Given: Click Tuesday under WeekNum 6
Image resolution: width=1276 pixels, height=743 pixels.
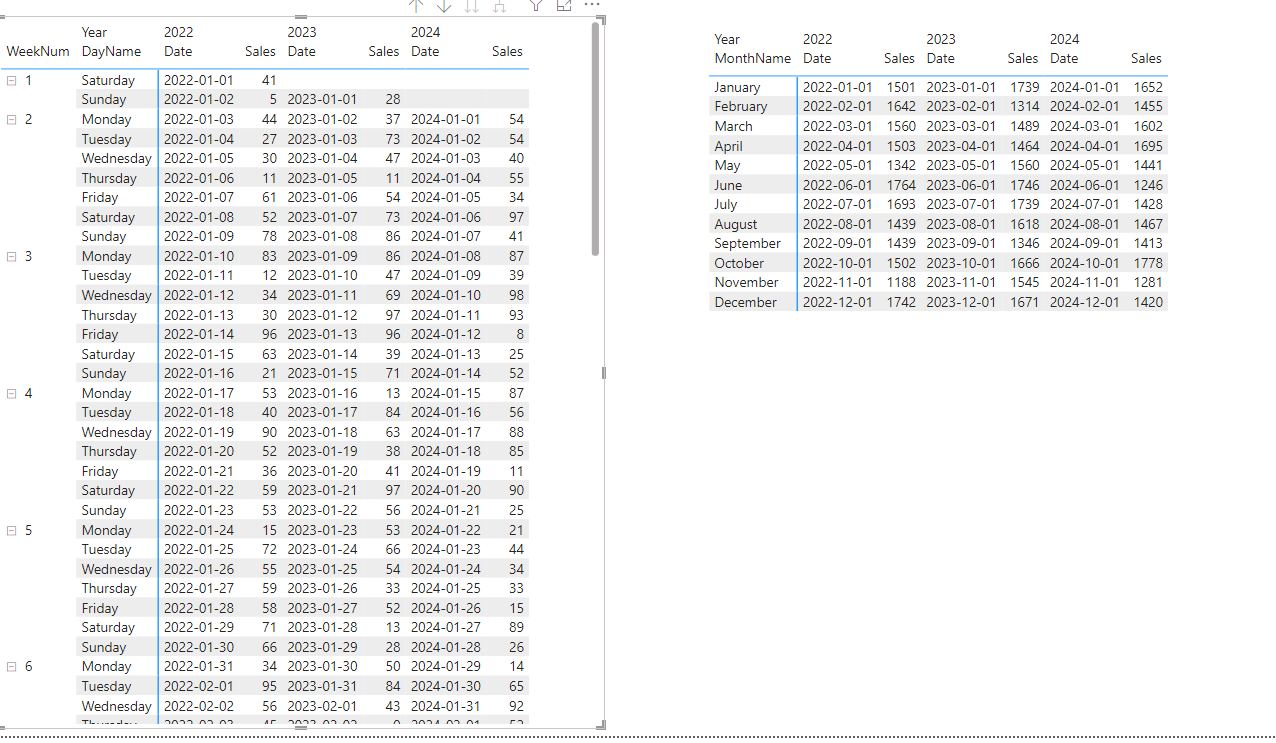Looking at the screenshot, I should point(106,686).
